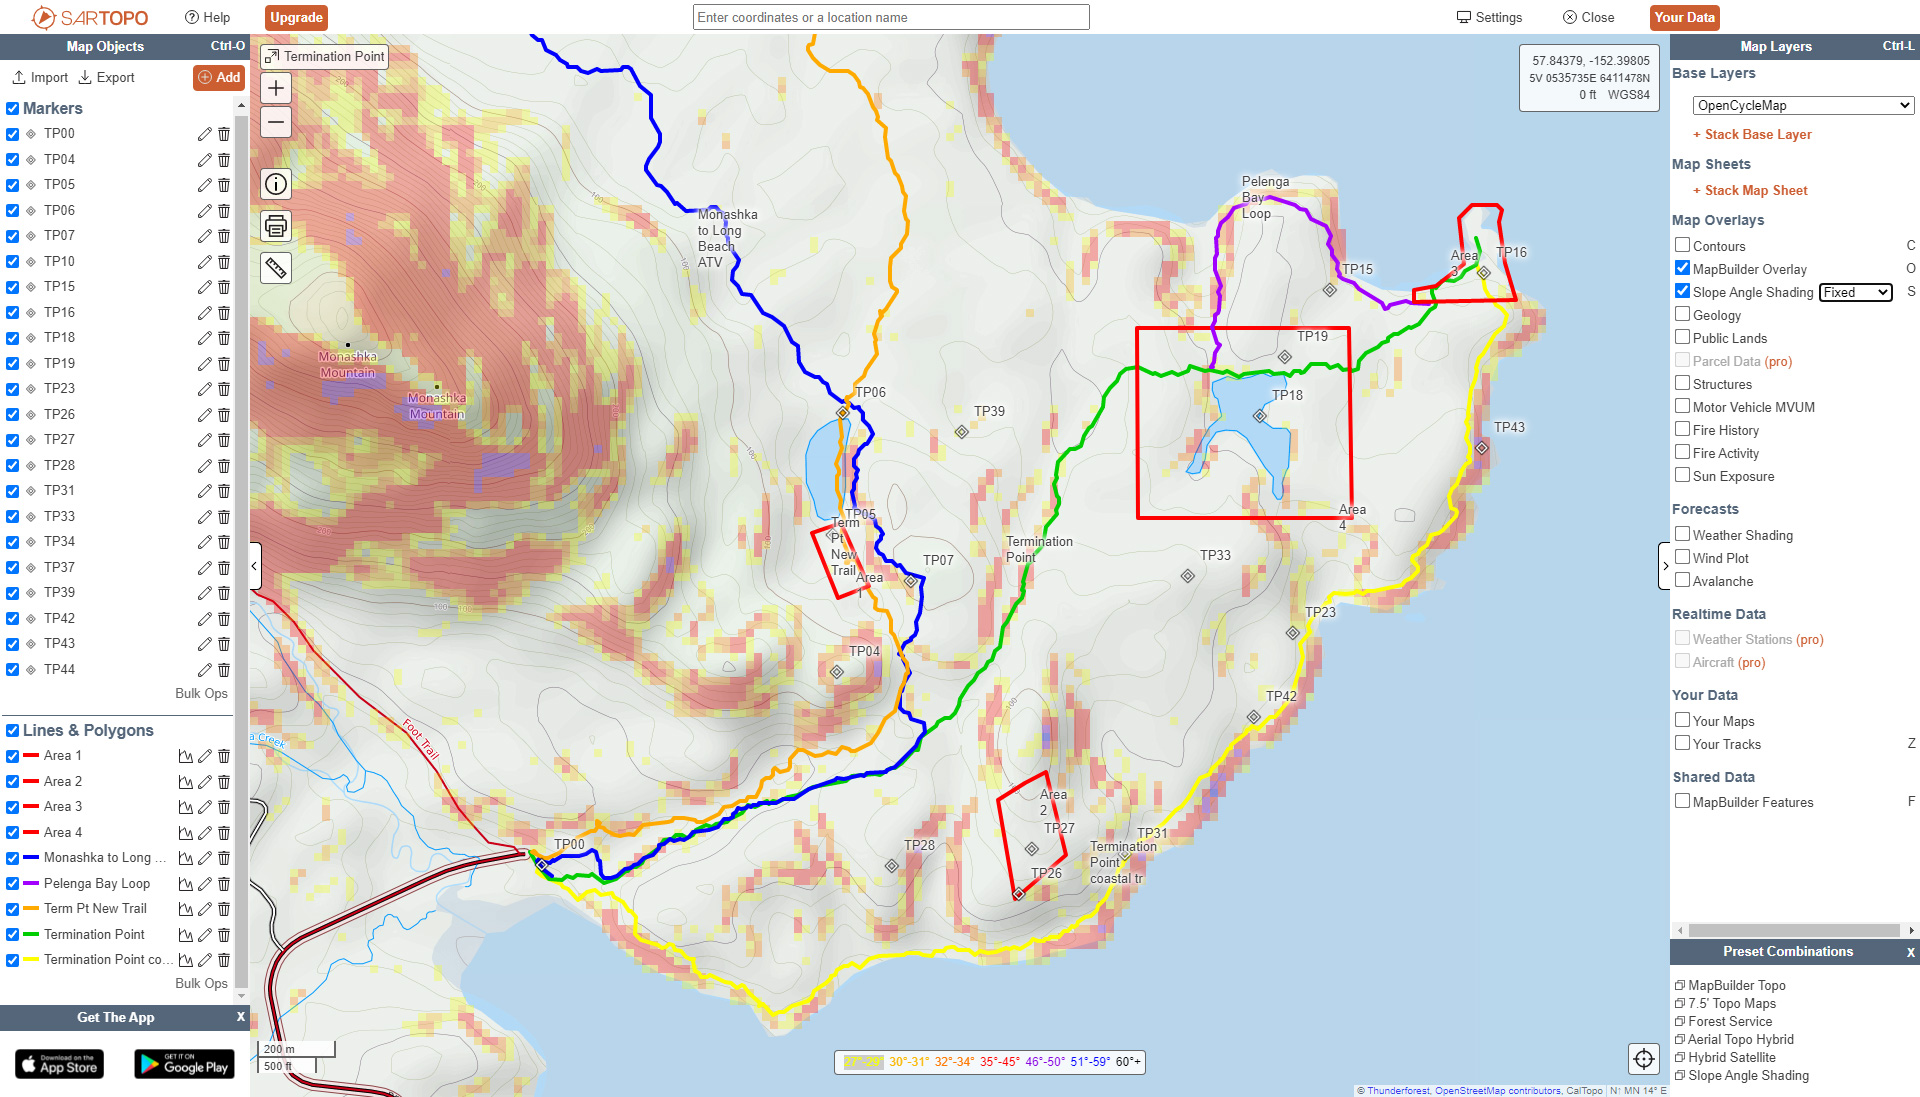1920x1097 pixels.
Task: Click the orange Add button
Action: (x=219, y=77)
